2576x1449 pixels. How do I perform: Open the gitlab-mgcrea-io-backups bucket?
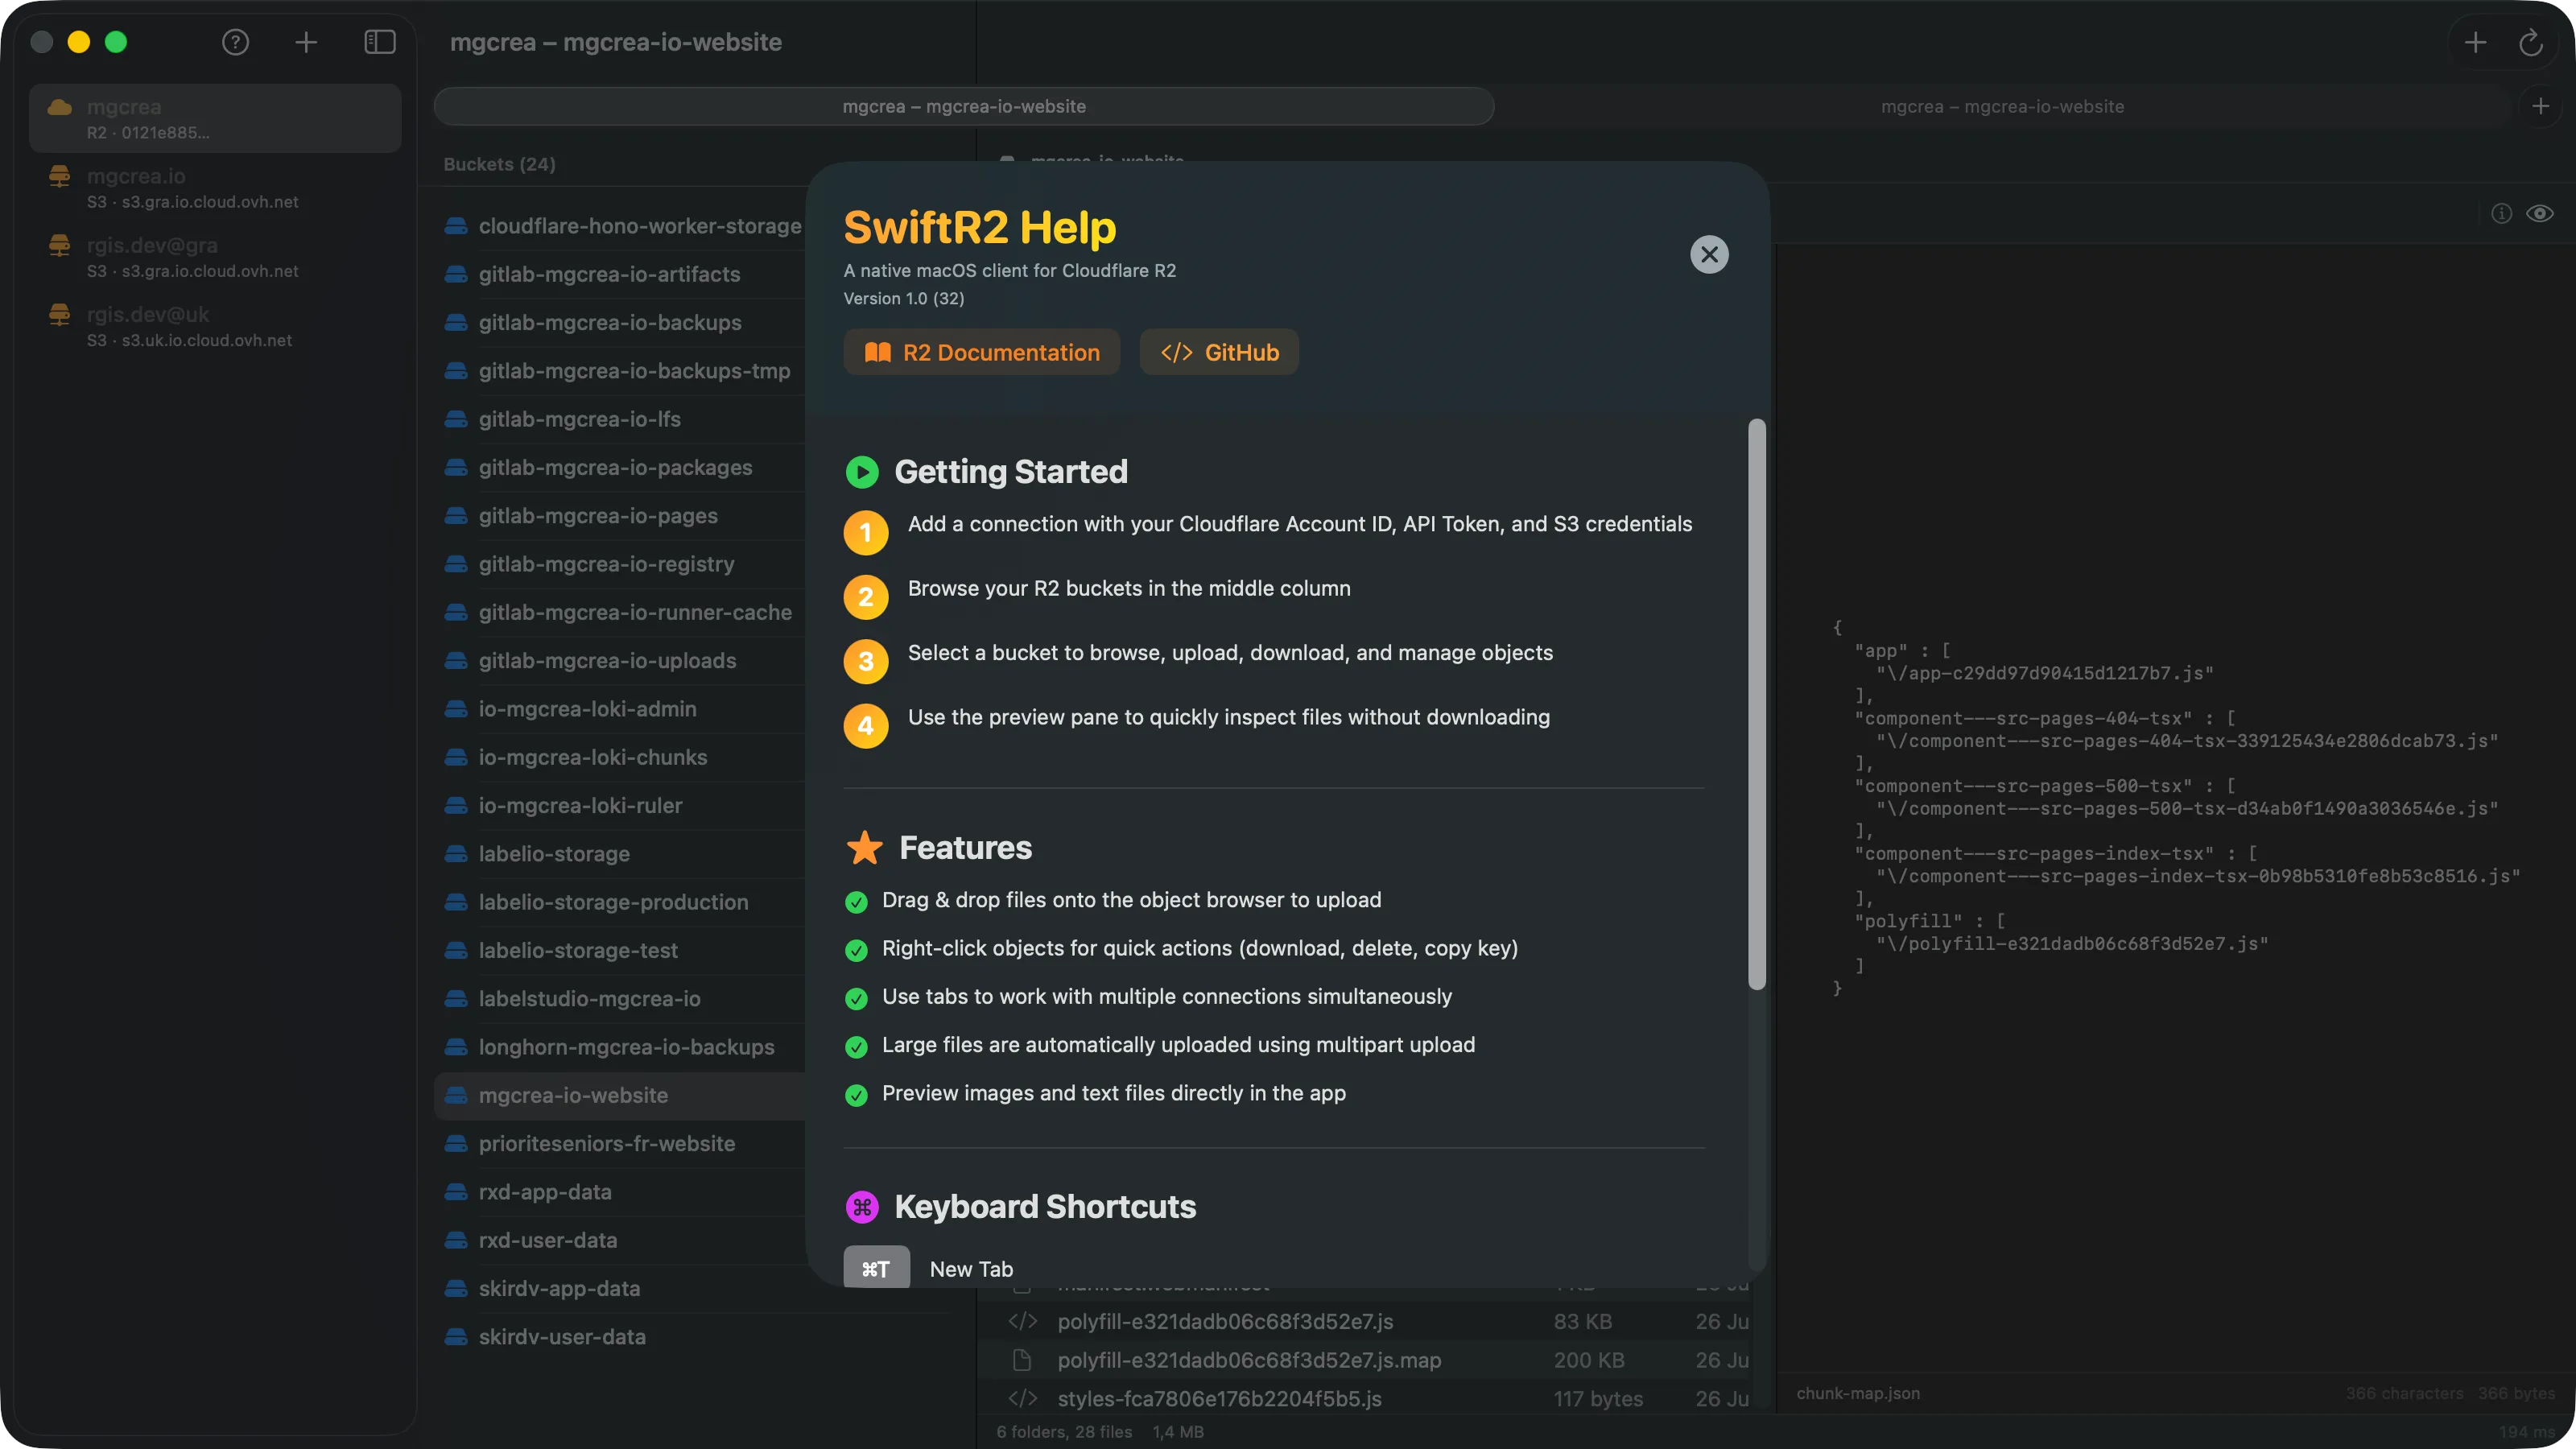tap(609, 322)
